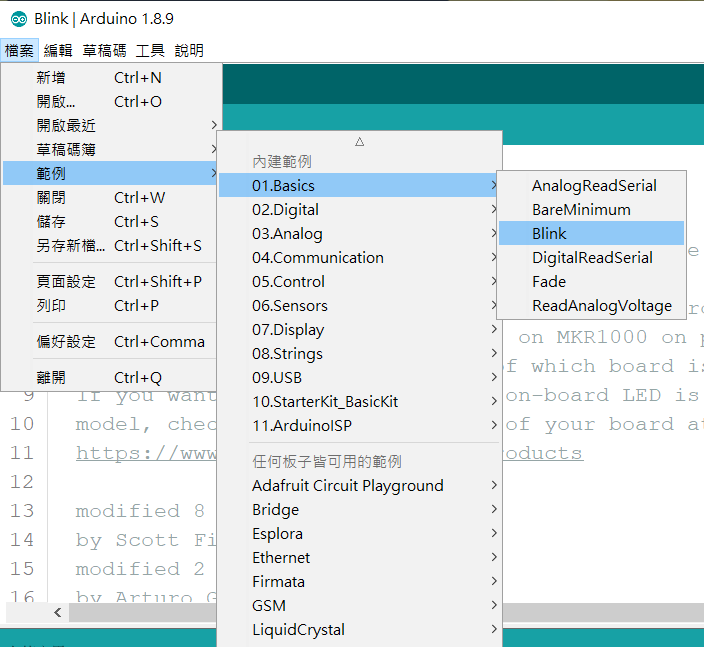This screenshot has height=647, width=704.
Task: Click the 'on MKR1000' comment text
Action: pyautogui.click(x=583, y=337)
